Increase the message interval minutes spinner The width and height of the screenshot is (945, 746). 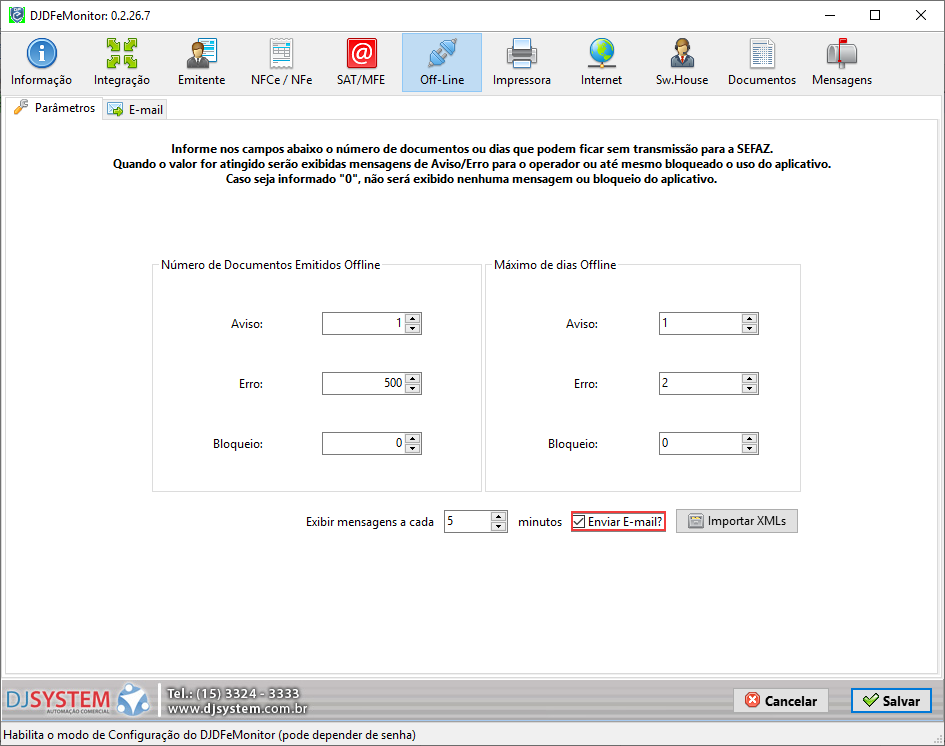point(498,517)
